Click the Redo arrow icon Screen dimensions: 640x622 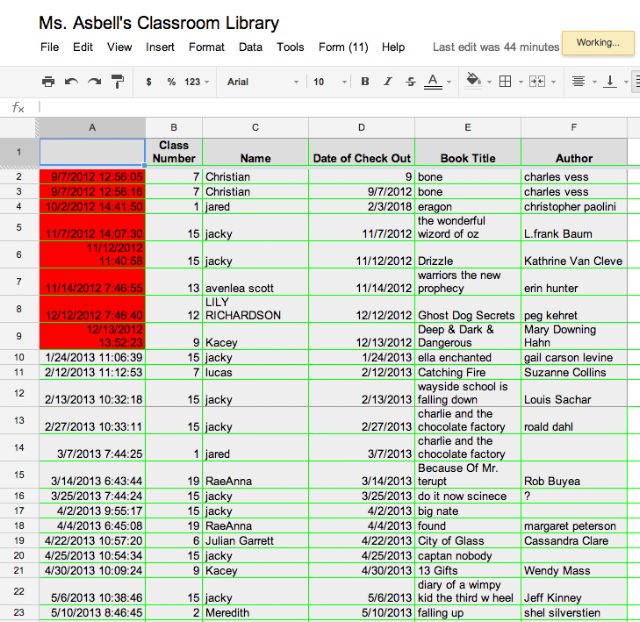point(94,82)
